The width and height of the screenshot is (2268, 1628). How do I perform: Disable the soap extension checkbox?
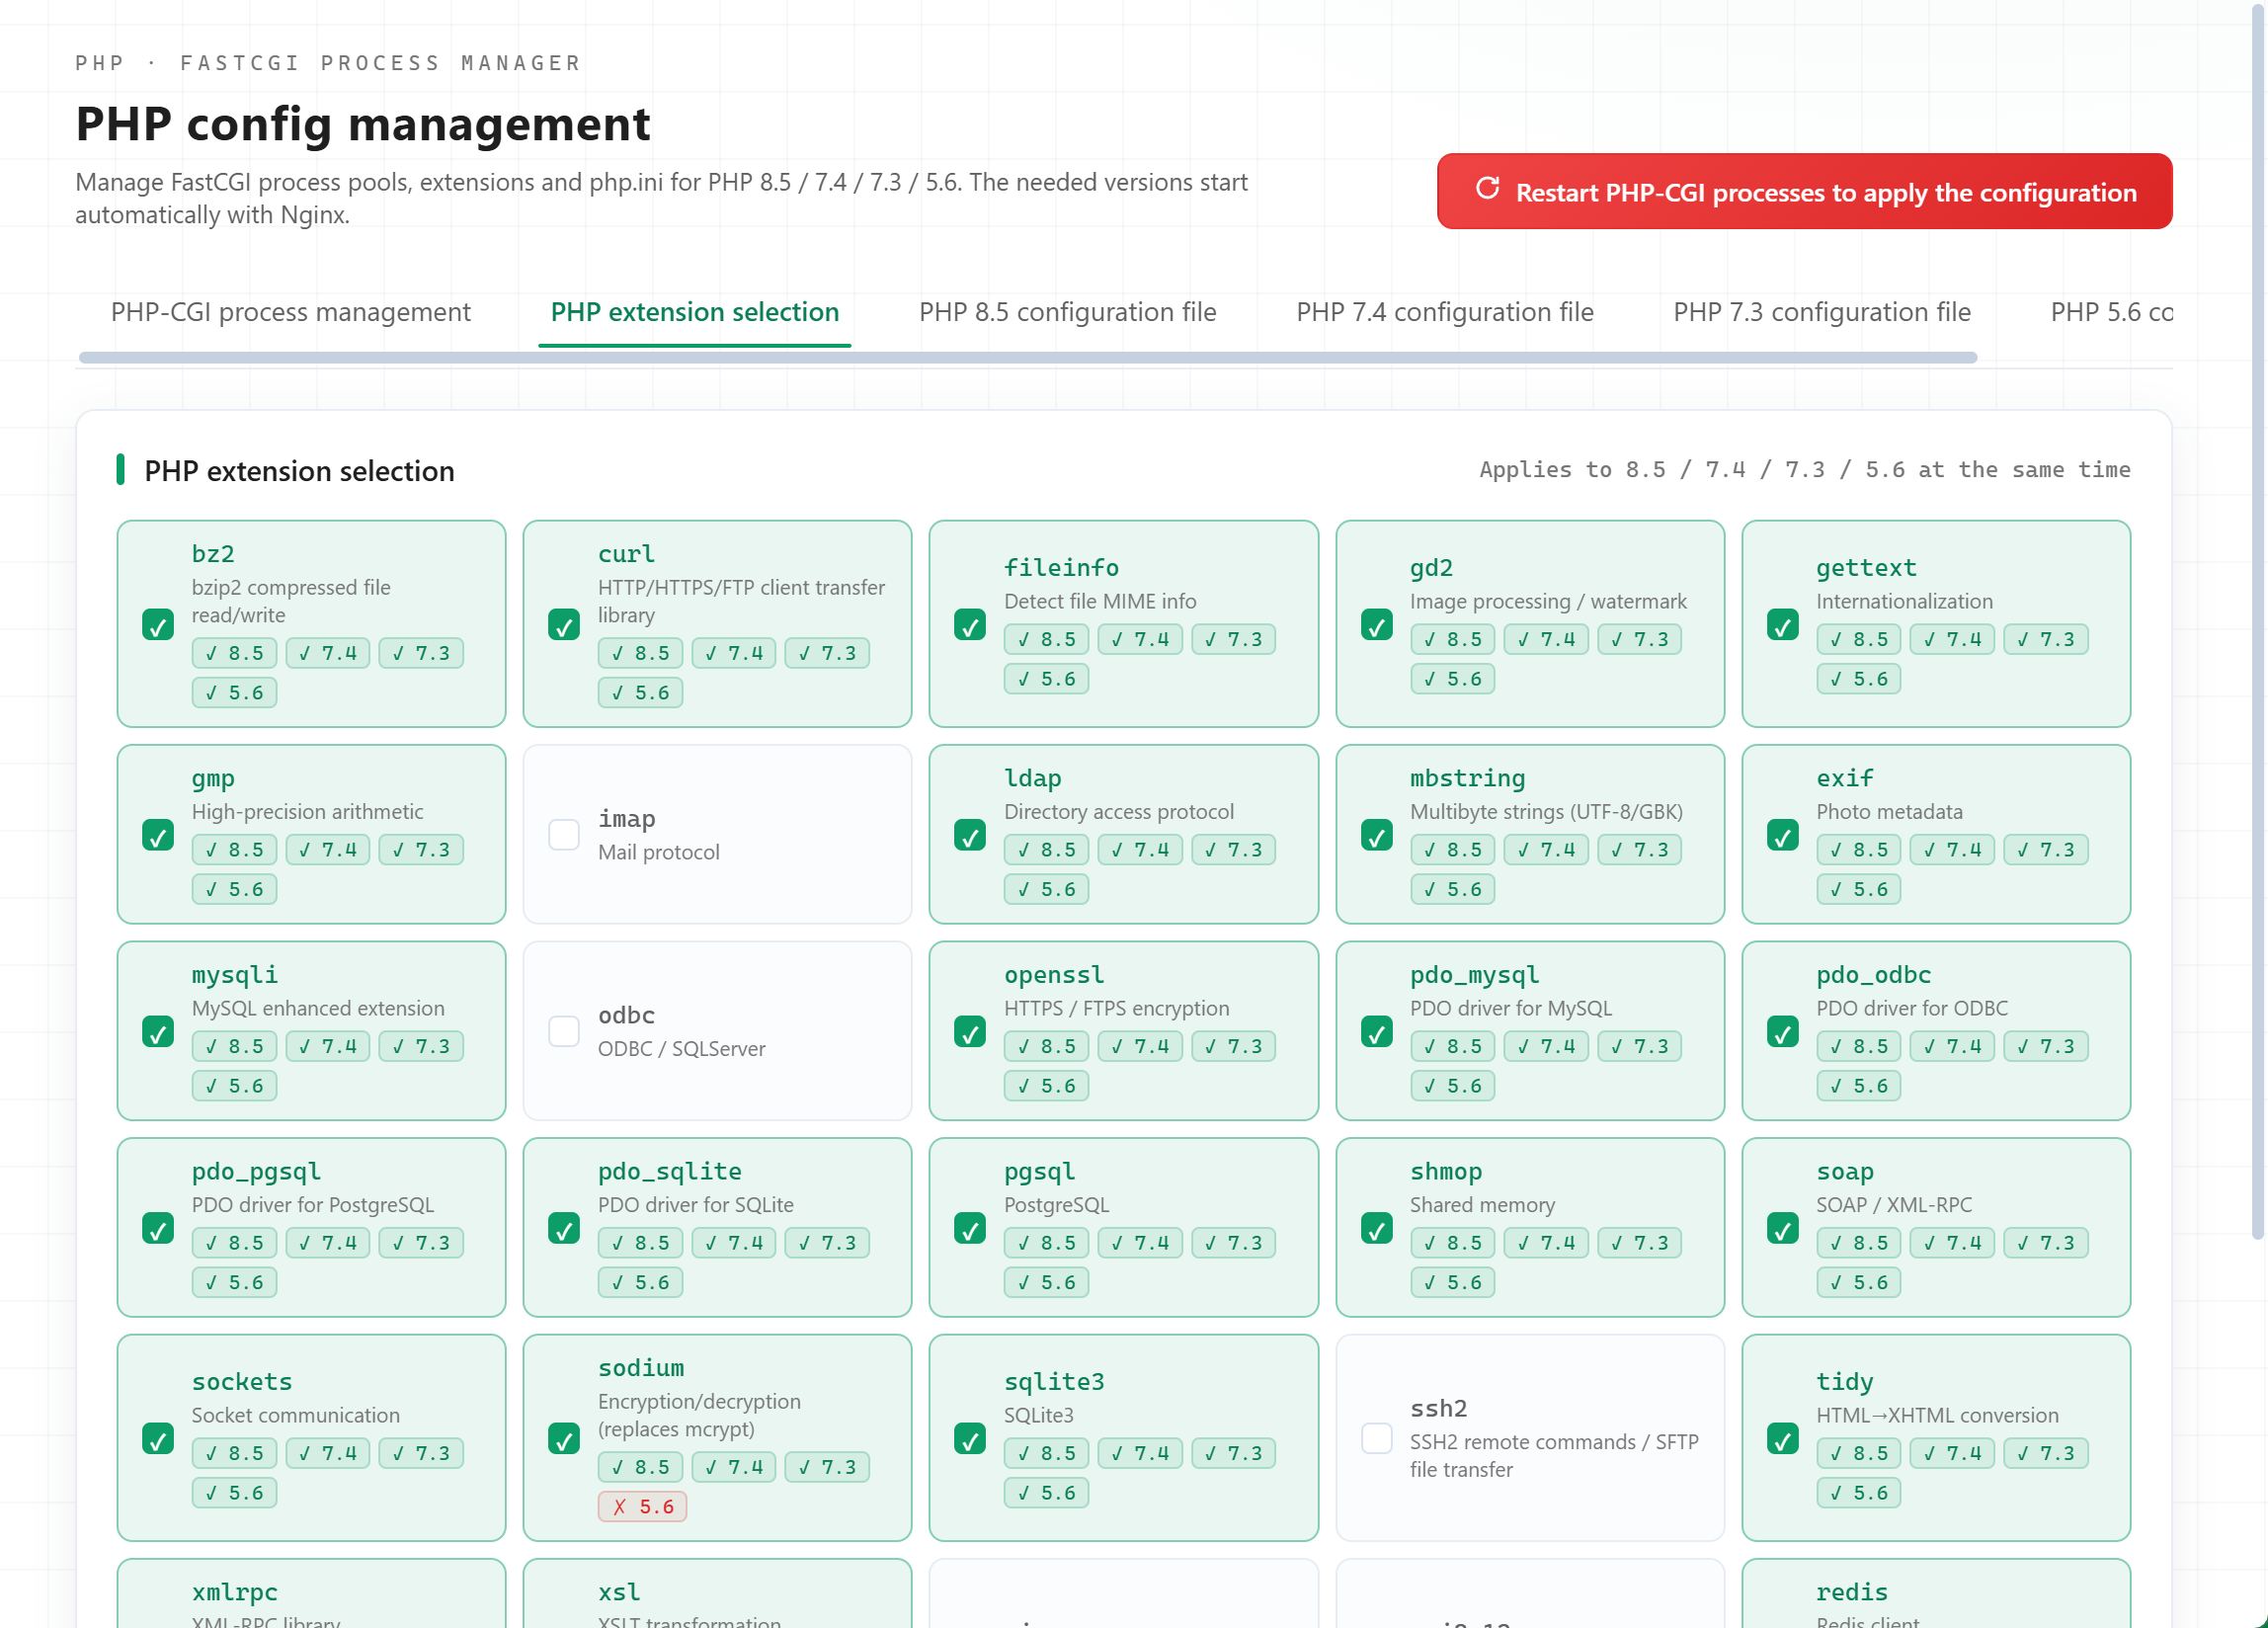(x=1783, y=1228)
